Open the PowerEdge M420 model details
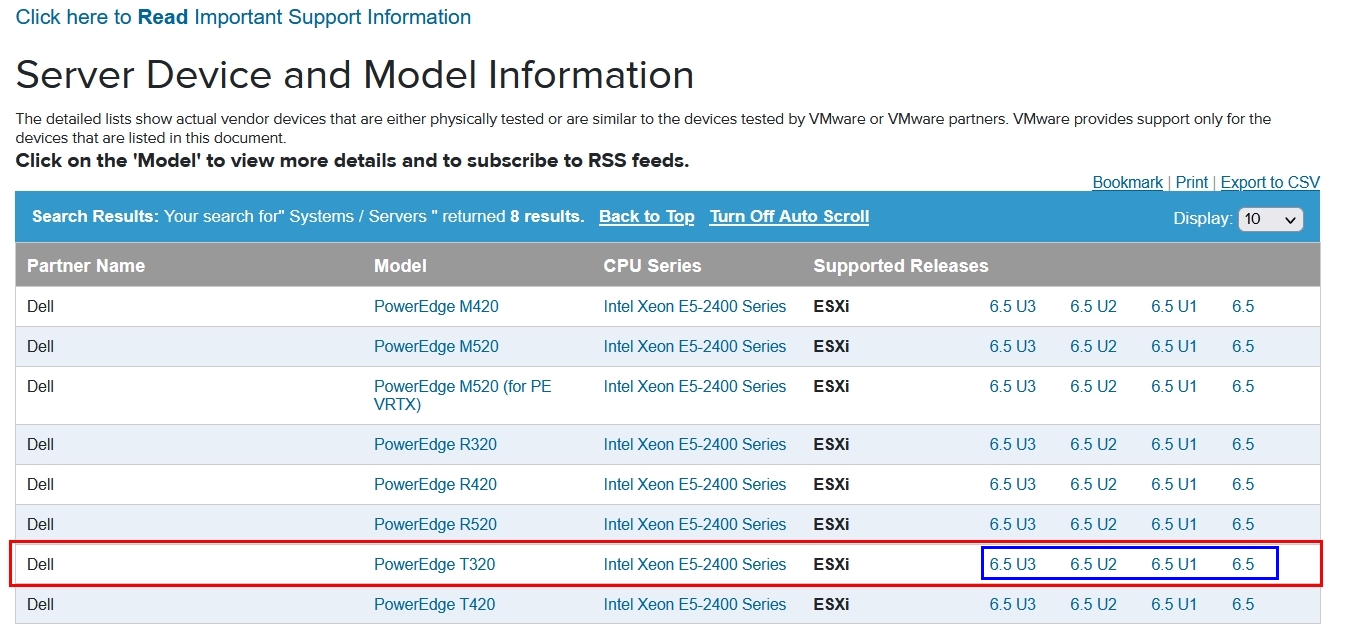The image size is (1347, 643). [436, 306]
